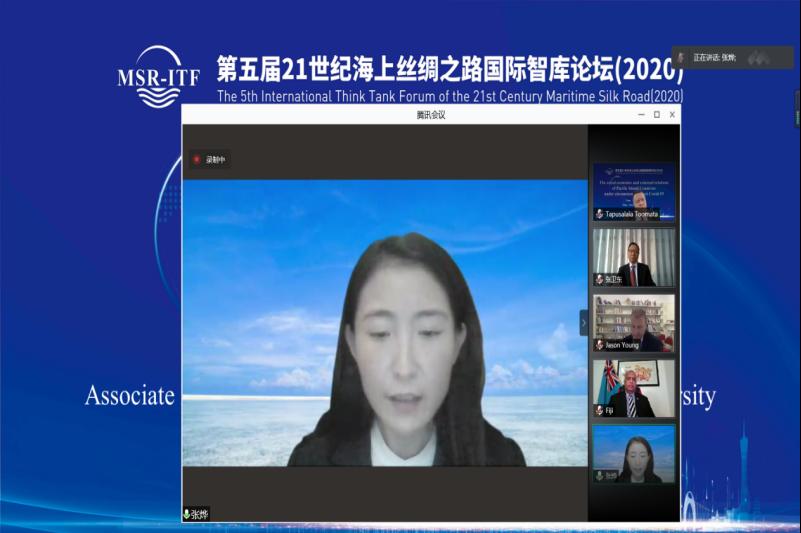
Task: Click microphone icon on Tapusalaia Toomata's tile
Action: (x=599, y=214)
